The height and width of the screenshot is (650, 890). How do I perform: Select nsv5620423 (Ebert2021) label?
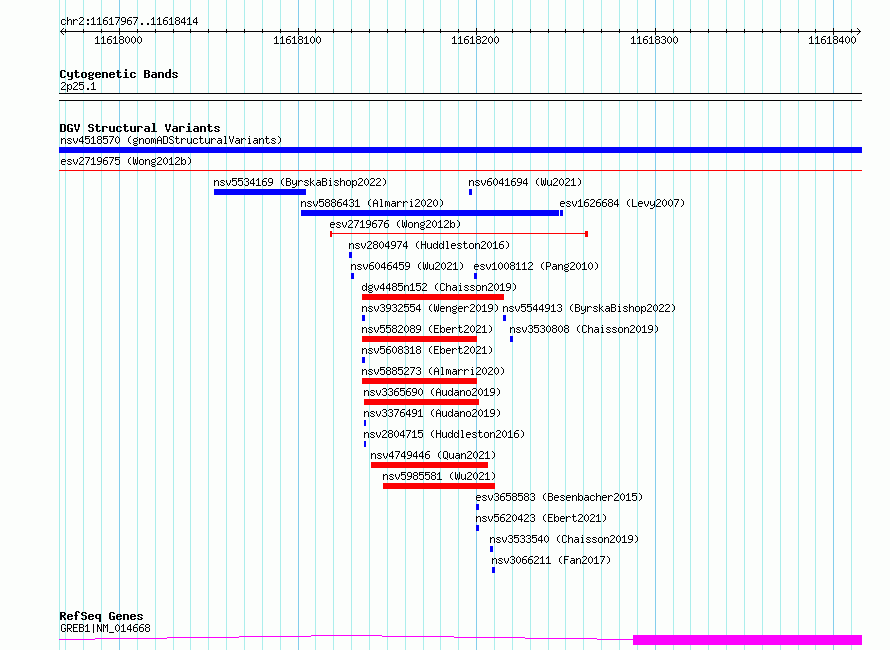coord(541,518)
